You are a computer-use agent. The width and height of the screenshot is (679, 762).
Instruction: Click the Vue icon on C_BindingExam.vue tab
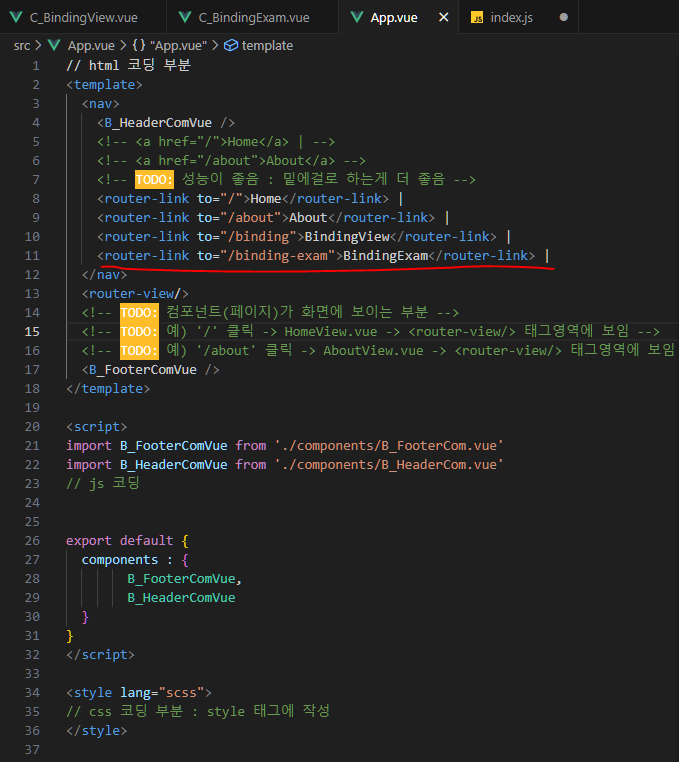point(185,17)
